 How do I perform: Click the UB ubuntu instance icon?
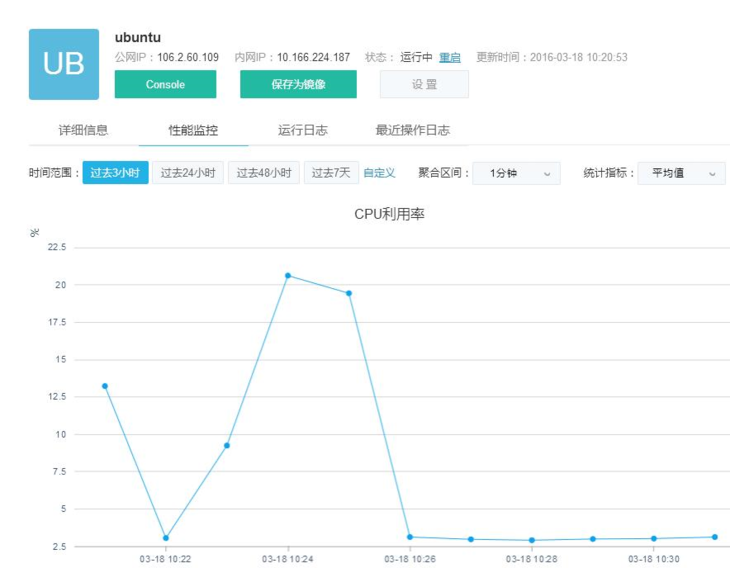pos(64,64)
